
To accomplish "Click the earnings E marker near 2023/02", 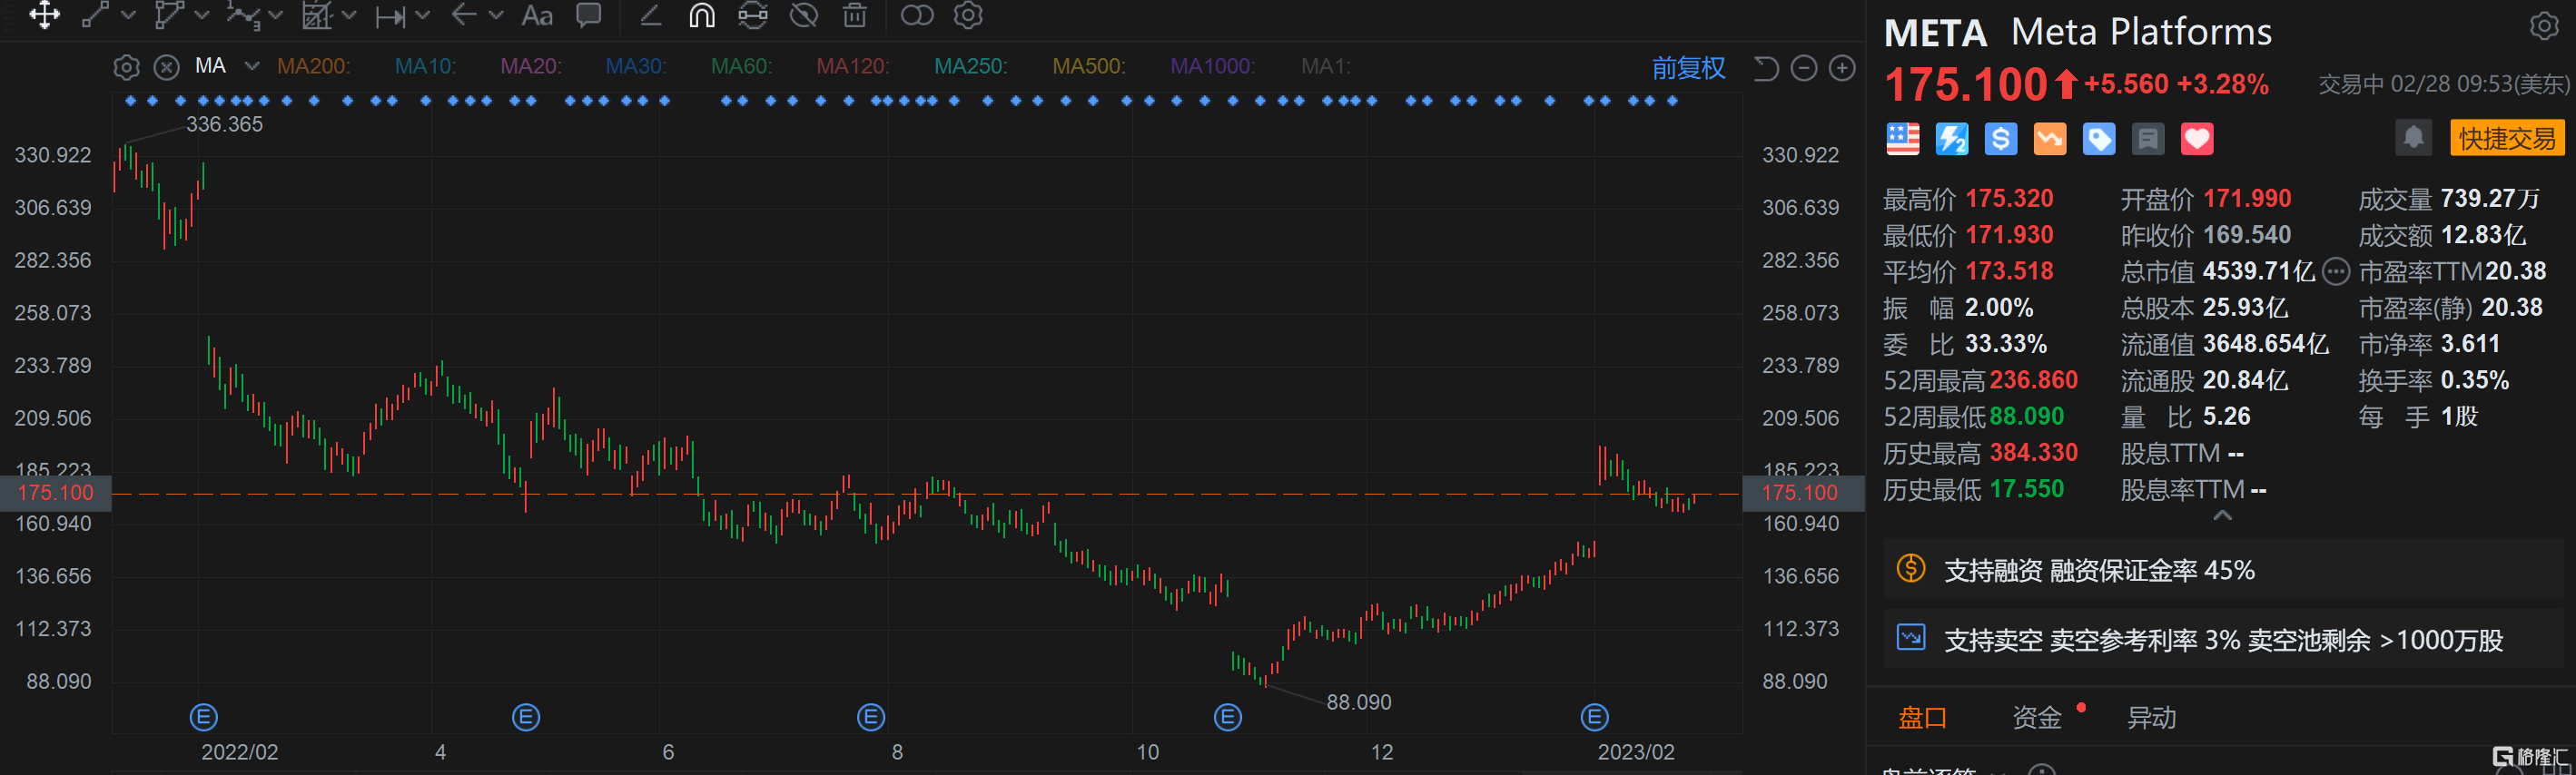I will click(x=1594, y=716).
